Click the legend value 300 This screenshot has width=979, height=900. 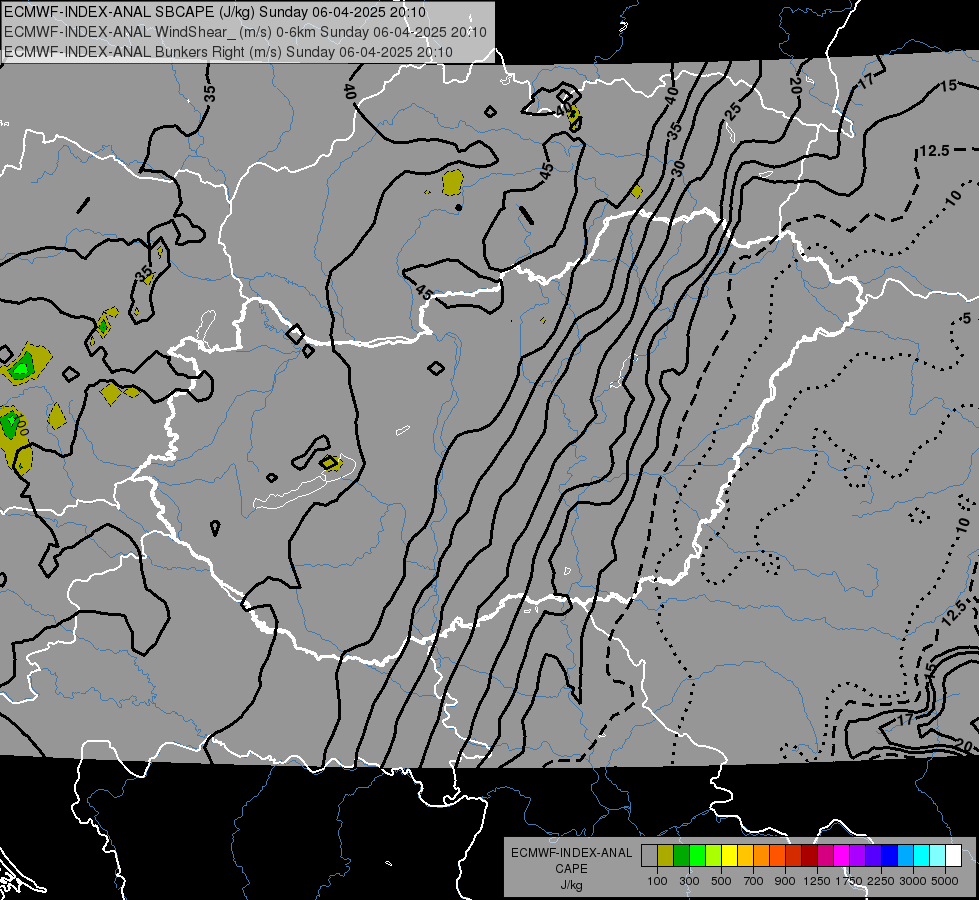(x=689, y=881)
